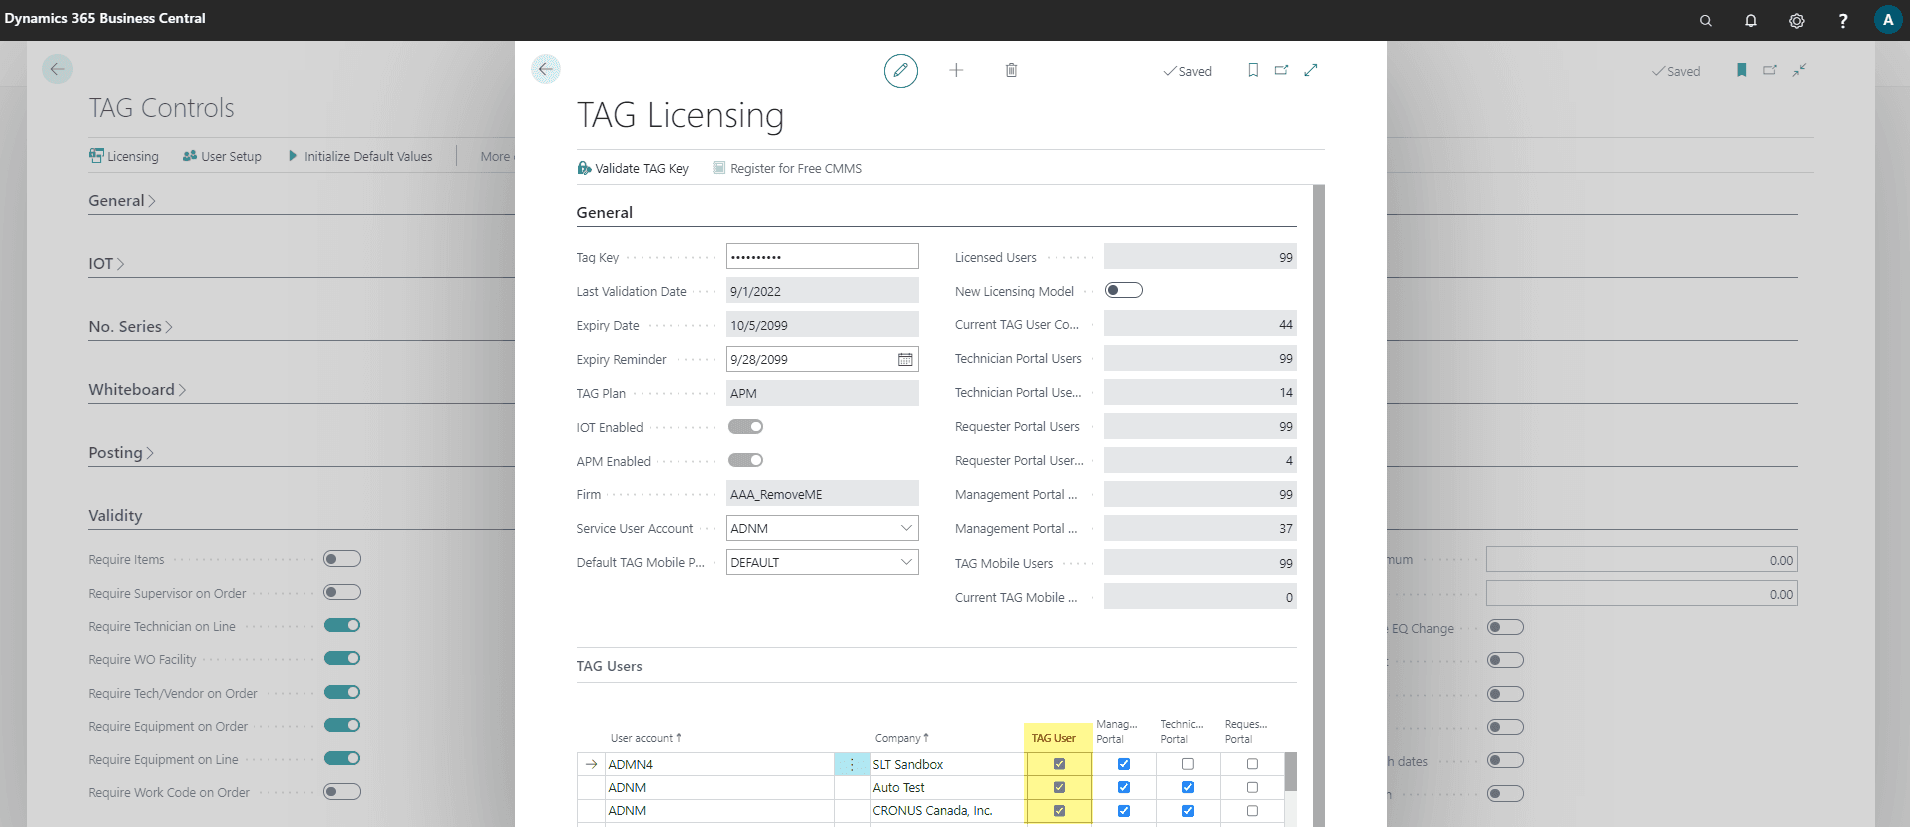Click the TAG Licensing vertical scrollbar
Image resolution: width=1910 pixels, height=827 pixels.
pos(1319,505)
